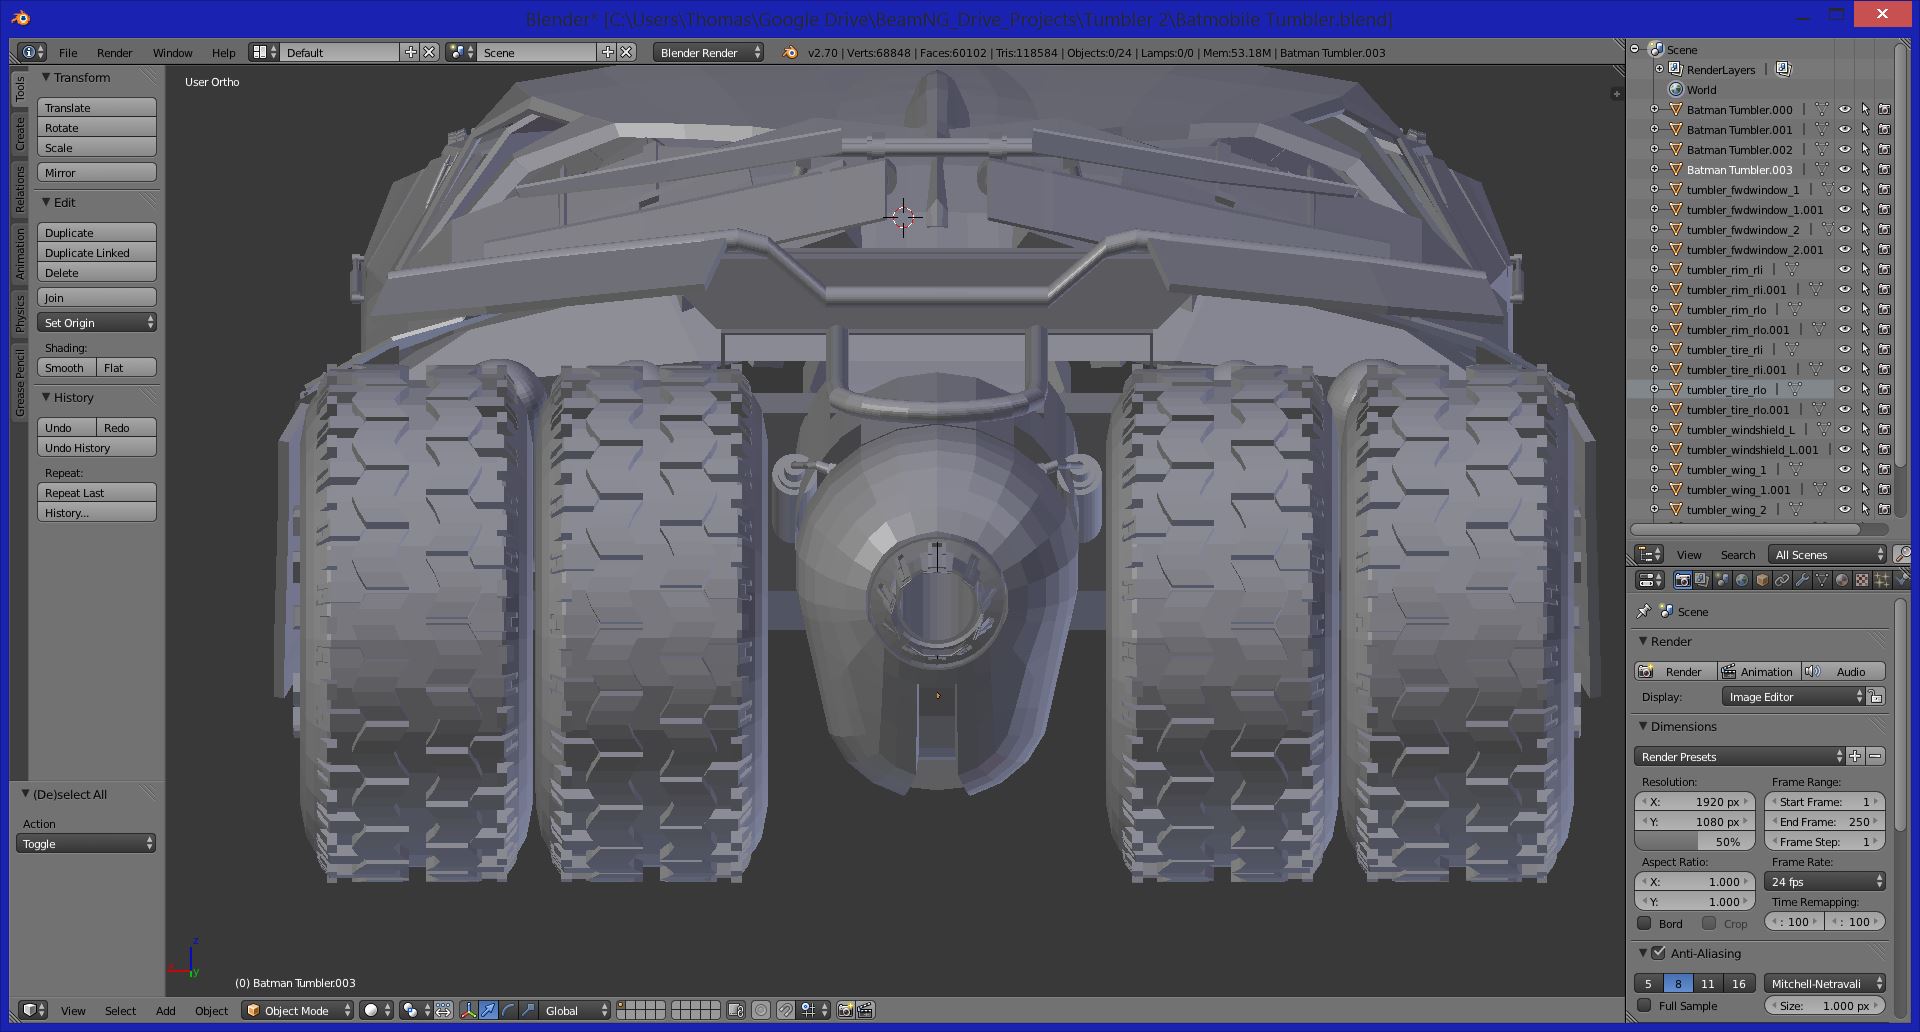Open the Modifiers properties wrench icon
This screenshot has height=1032, width=1920.
[1802, 580]
